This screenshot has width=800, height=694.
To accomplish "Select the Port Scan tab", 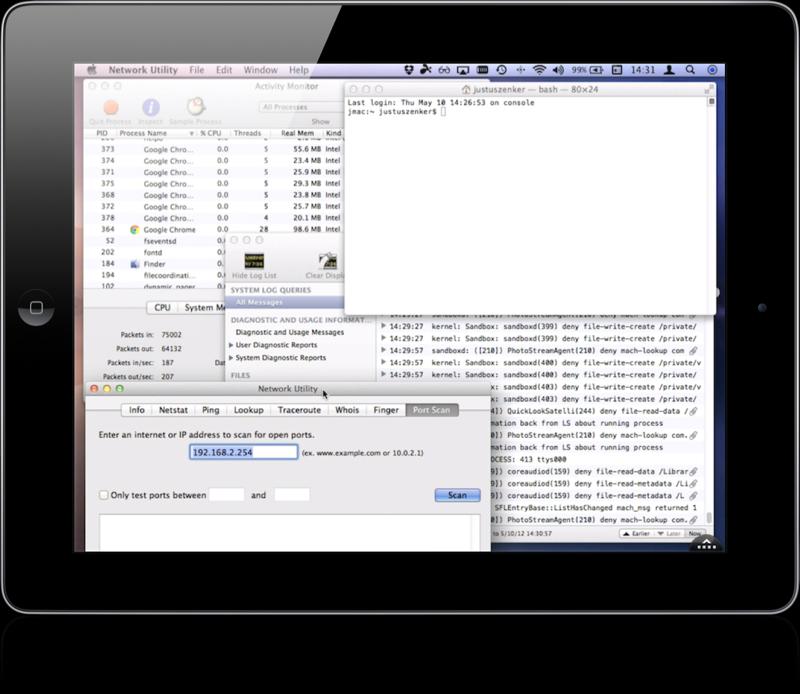I will [432, 410].
